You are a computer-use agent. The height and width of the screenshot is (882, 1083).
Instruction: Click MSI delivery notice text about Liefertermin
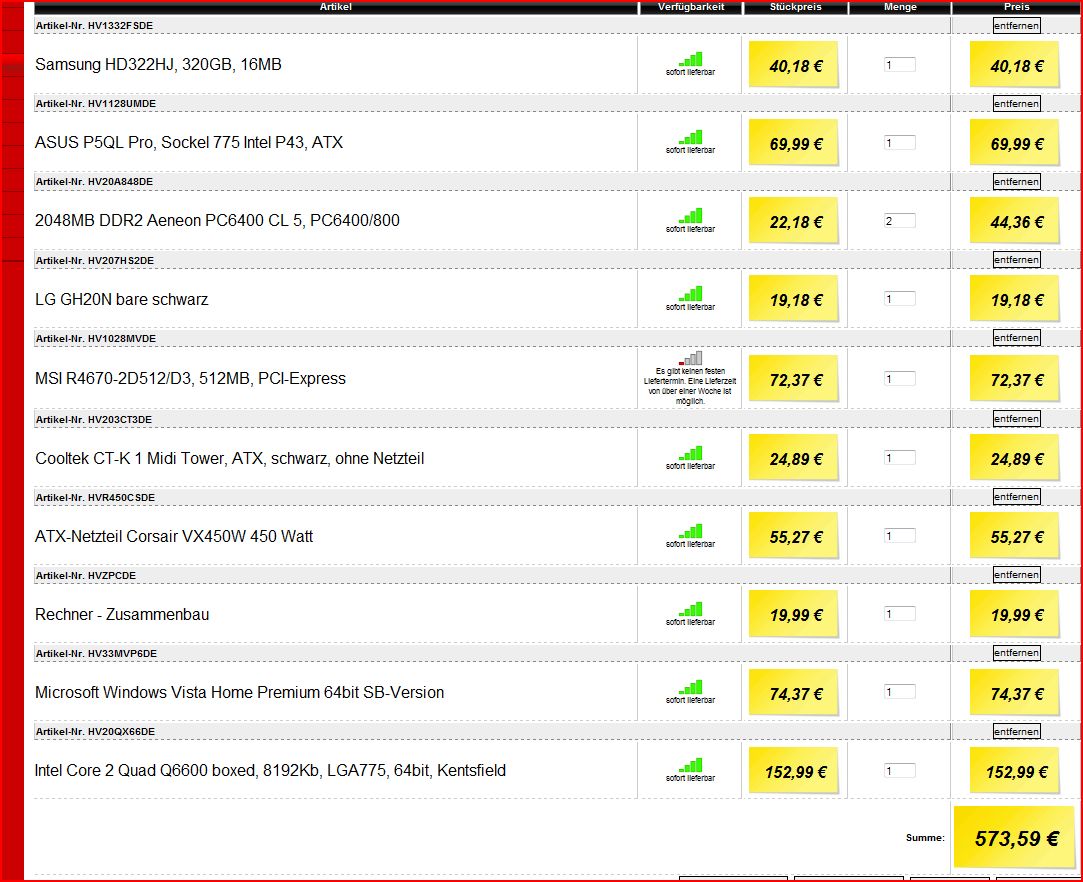(x=690, y=386)
